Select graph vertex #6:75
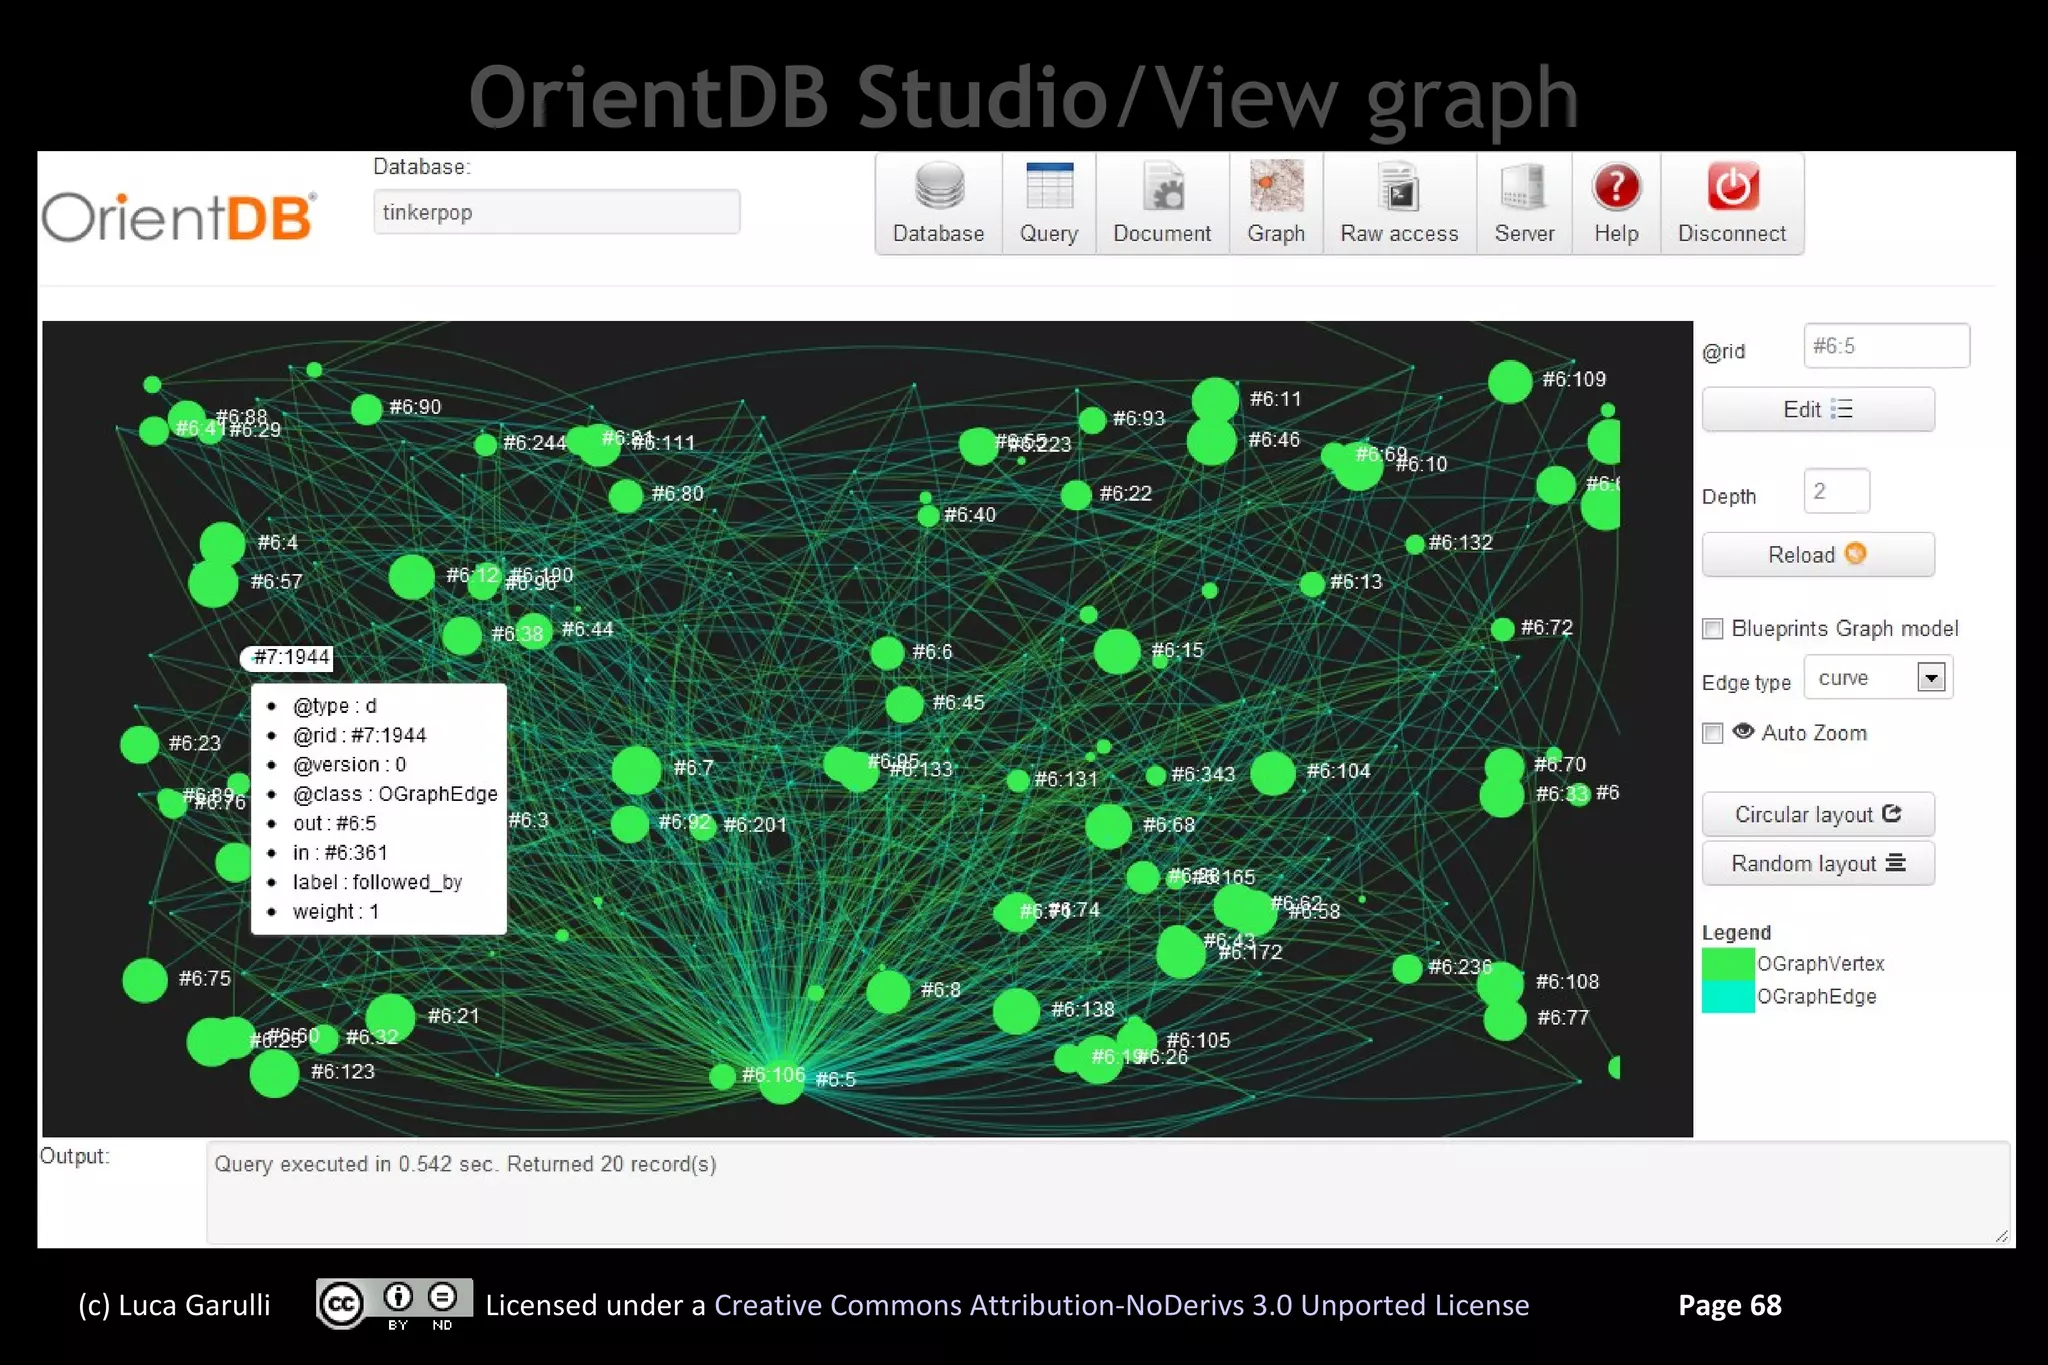Screen dimensions: 2048x1365 [145, 980]
